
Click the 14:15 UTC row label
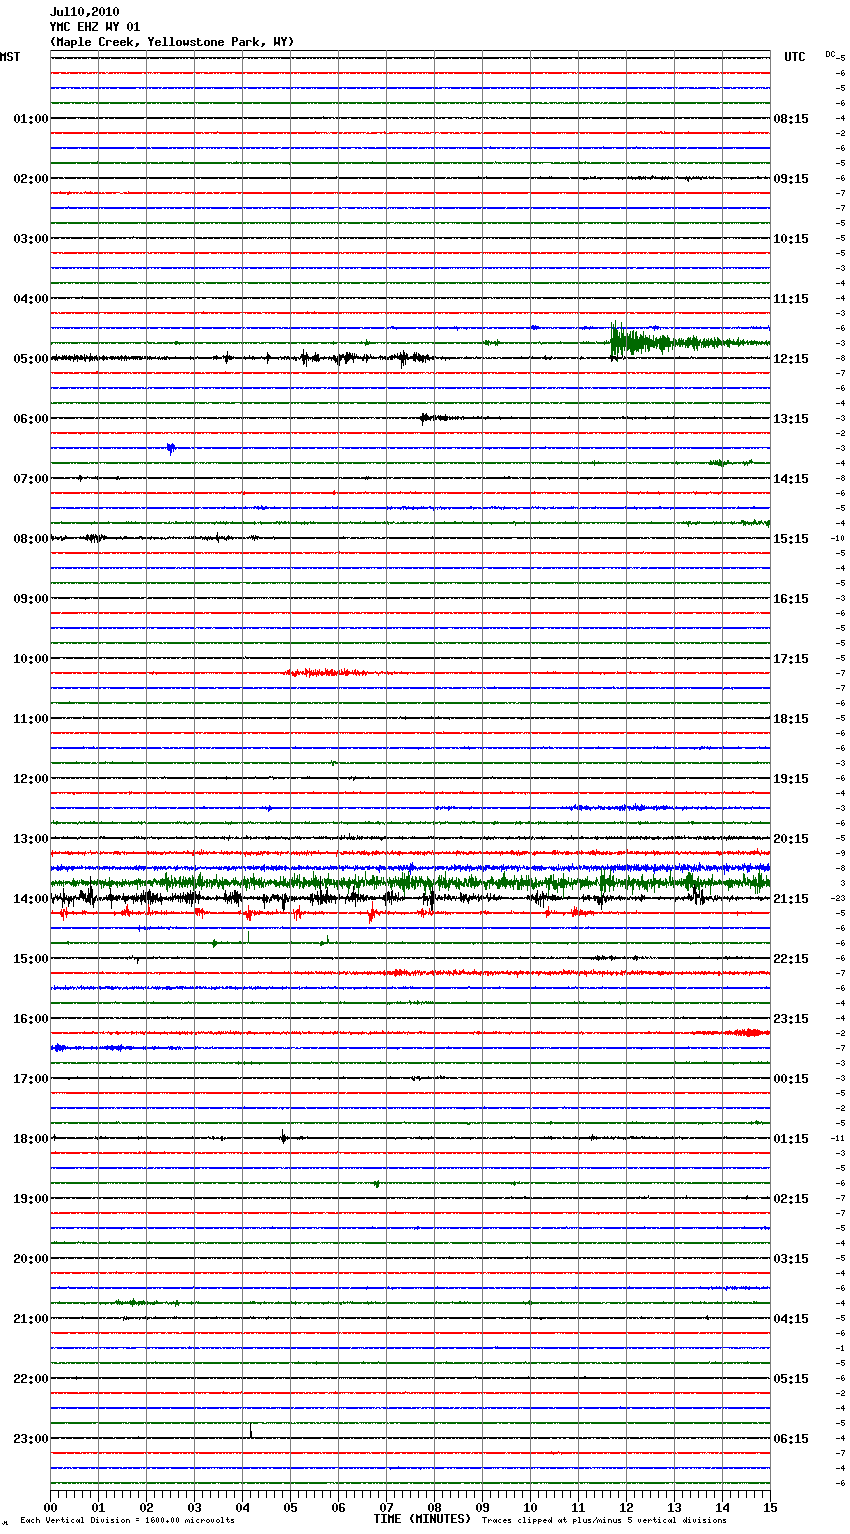pyautogui.click(x=791, y=479)
